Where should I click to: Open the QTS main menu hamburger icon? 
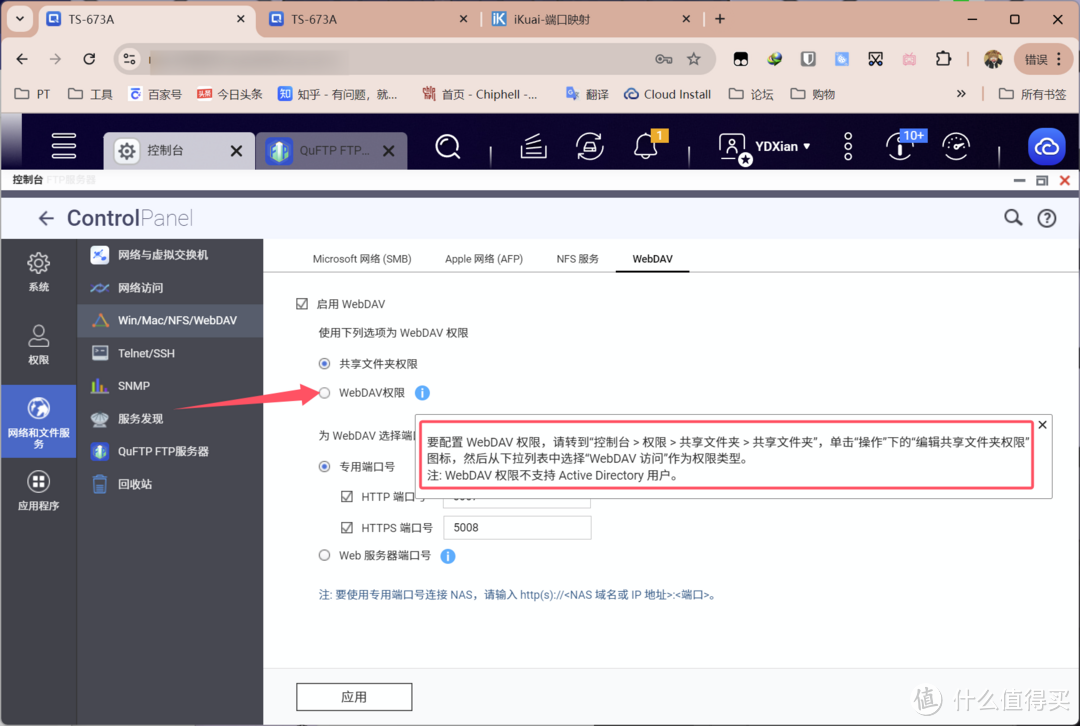click(x=64, y=146)
